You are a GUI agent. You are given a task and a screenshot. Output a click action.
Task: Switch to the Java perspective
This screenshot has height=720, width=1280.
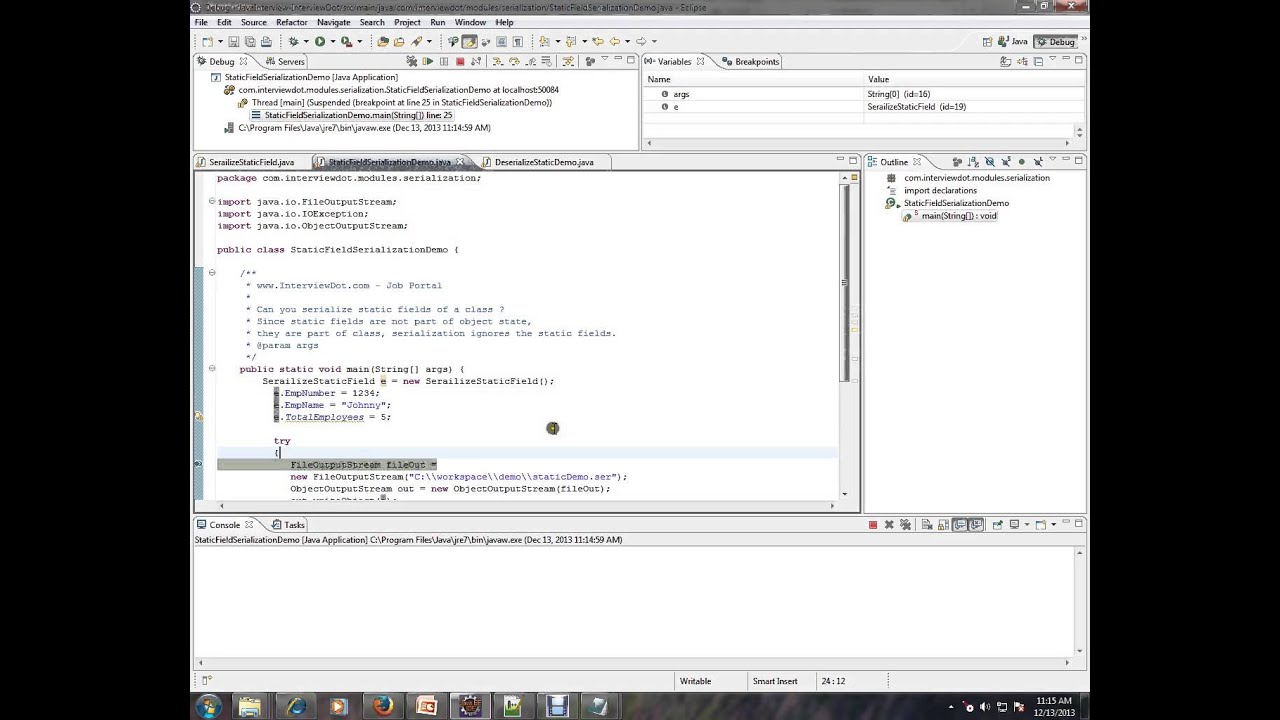coord(1014,41)
